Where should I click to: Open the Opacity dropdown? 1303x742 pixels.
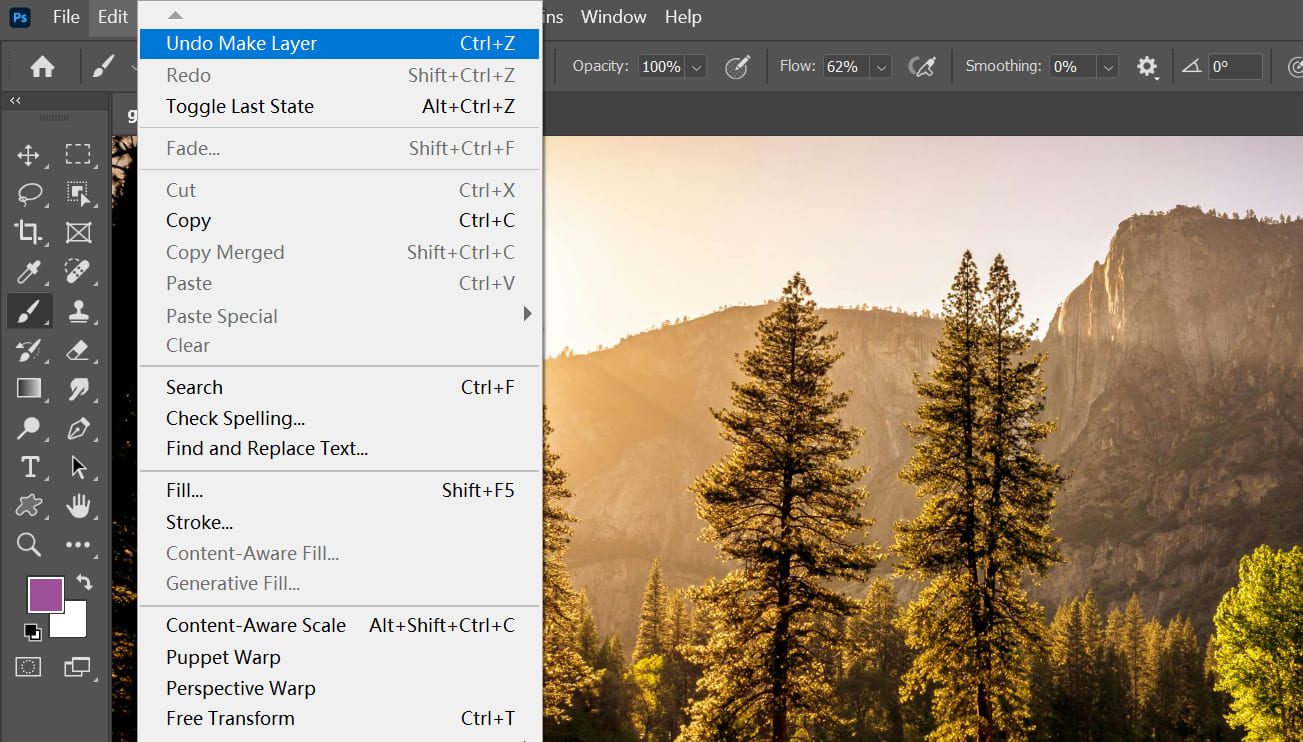pyautogui.click(x=693, y=66)
